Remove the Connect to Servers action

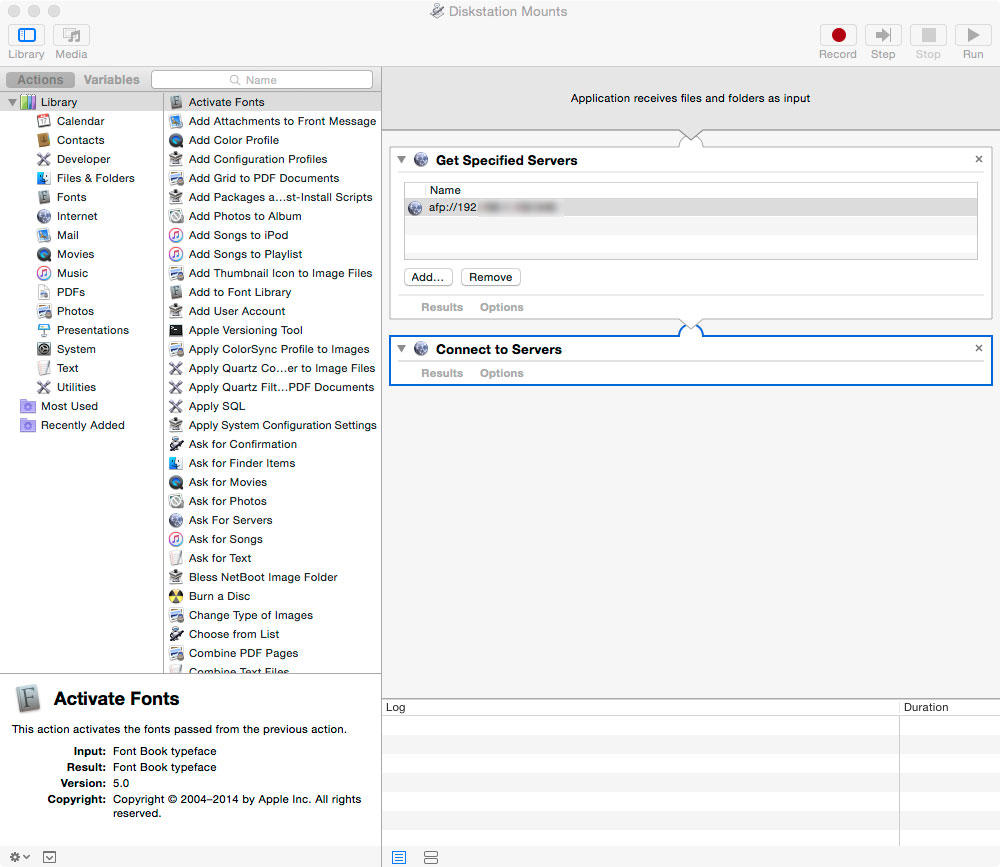click(979, 348)
